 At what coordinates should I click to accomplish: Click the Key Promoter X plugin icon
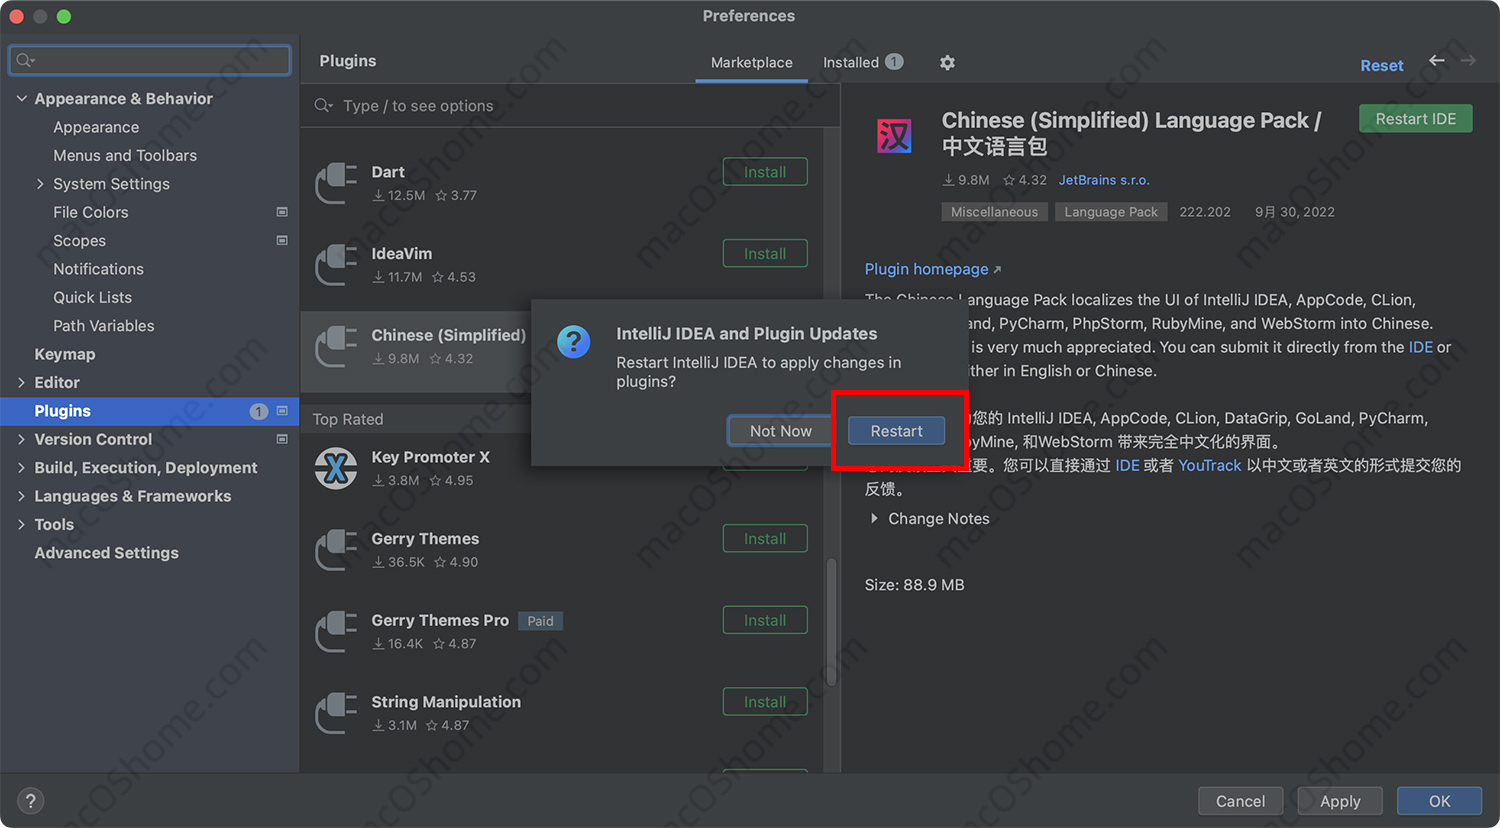point(336,468)
